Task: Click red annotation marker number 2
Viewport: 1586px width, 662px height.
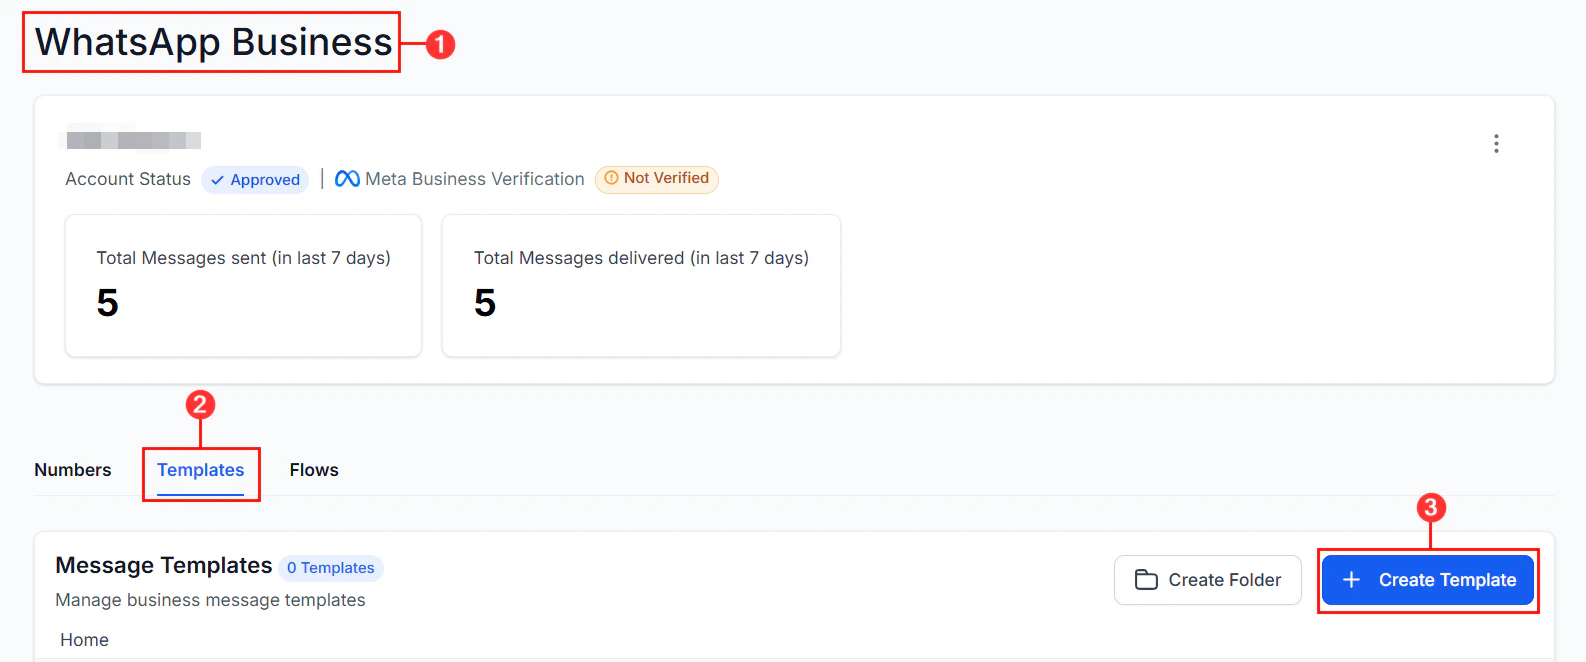Action: pyautogui.click(x=200, y=404)
